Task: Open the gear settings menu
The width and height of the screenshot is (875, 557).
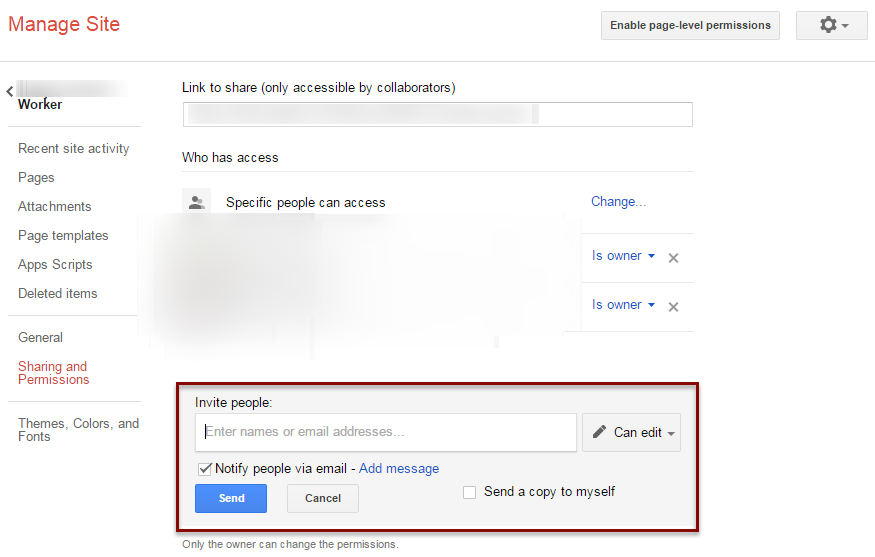Action: tap(831, 25)
